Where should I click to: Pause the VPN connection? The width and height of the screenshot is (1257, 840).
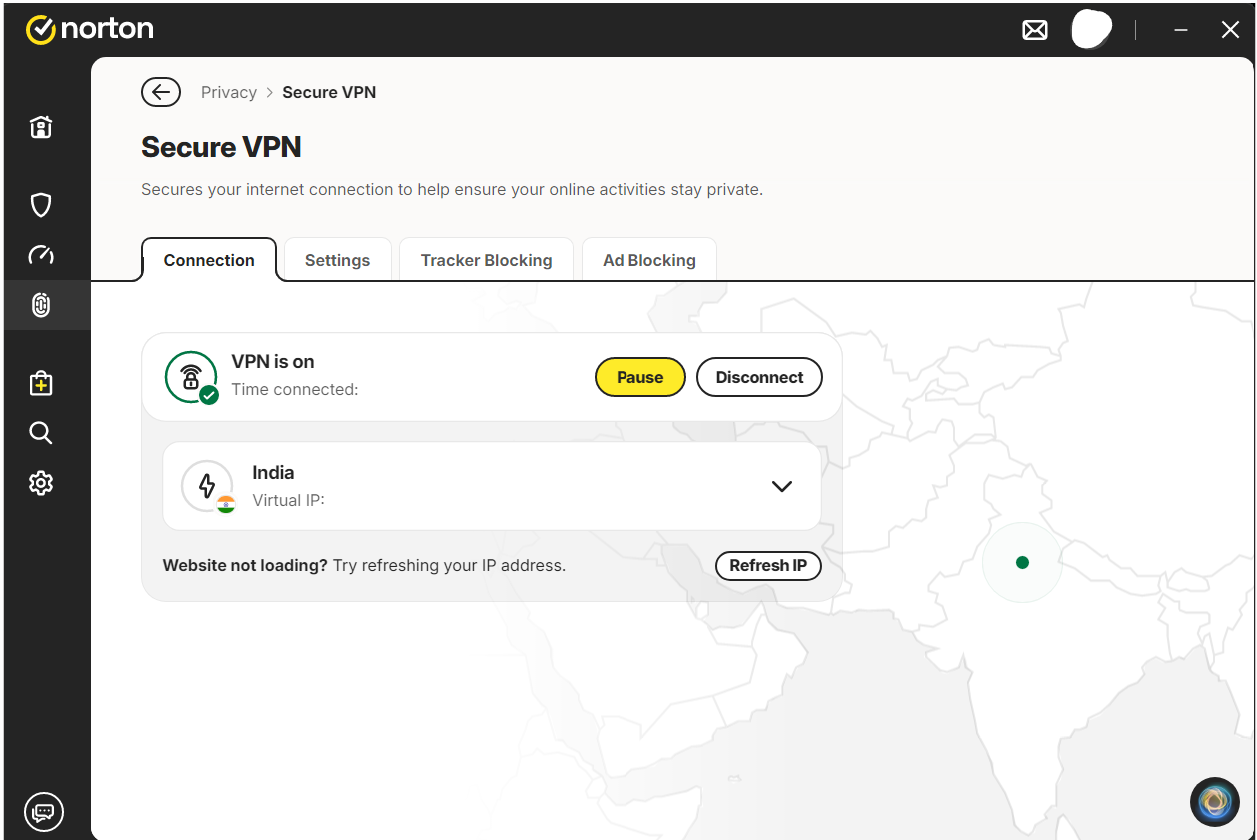[640, 377]
